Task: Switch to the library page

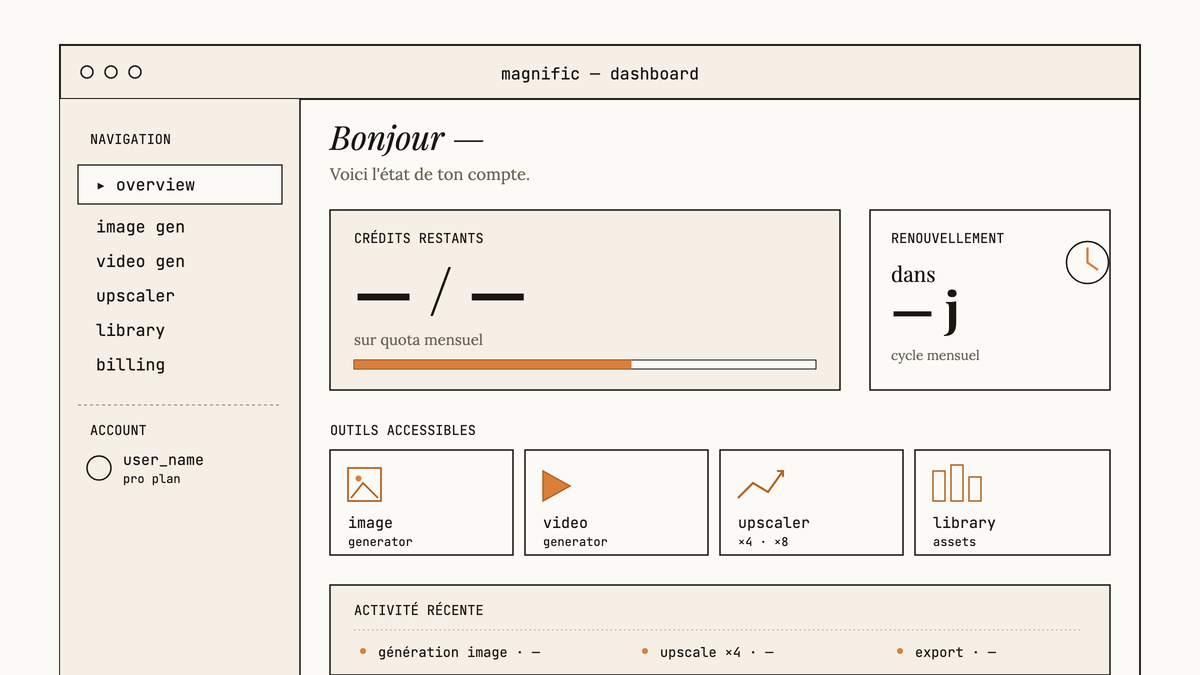Action: [130, 330]
